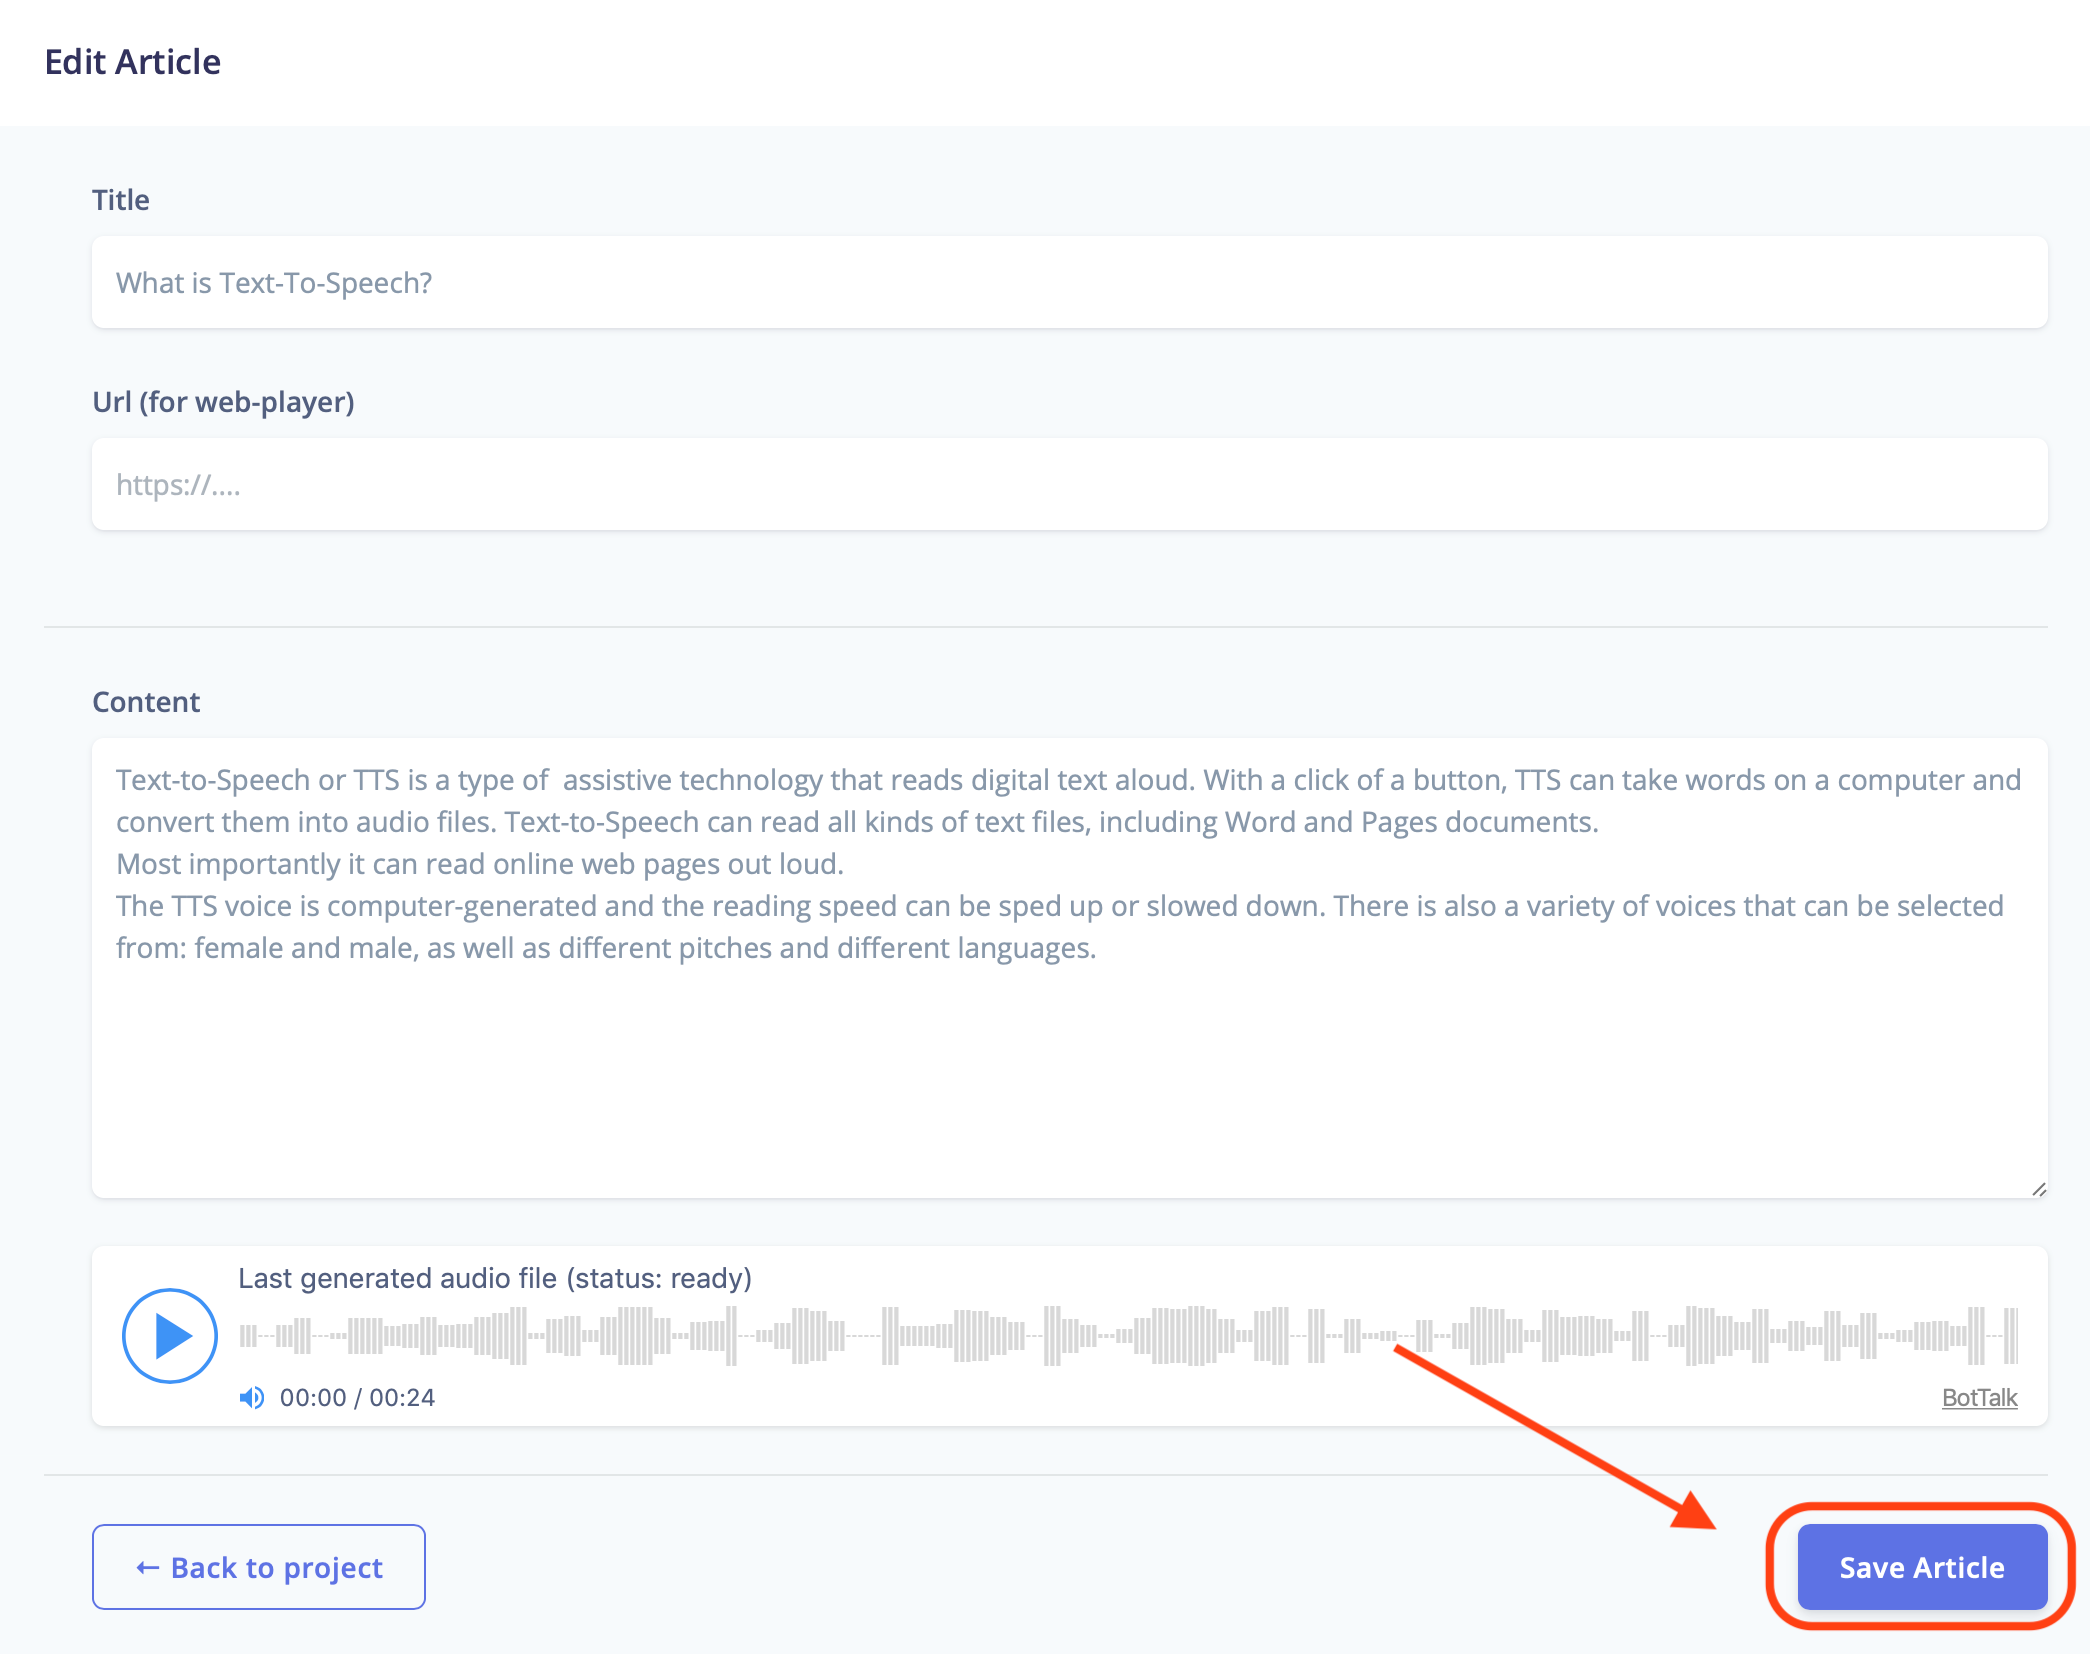2090x1654 pixels.
Task: Click the Content label
Action: (x=146, y=702)
